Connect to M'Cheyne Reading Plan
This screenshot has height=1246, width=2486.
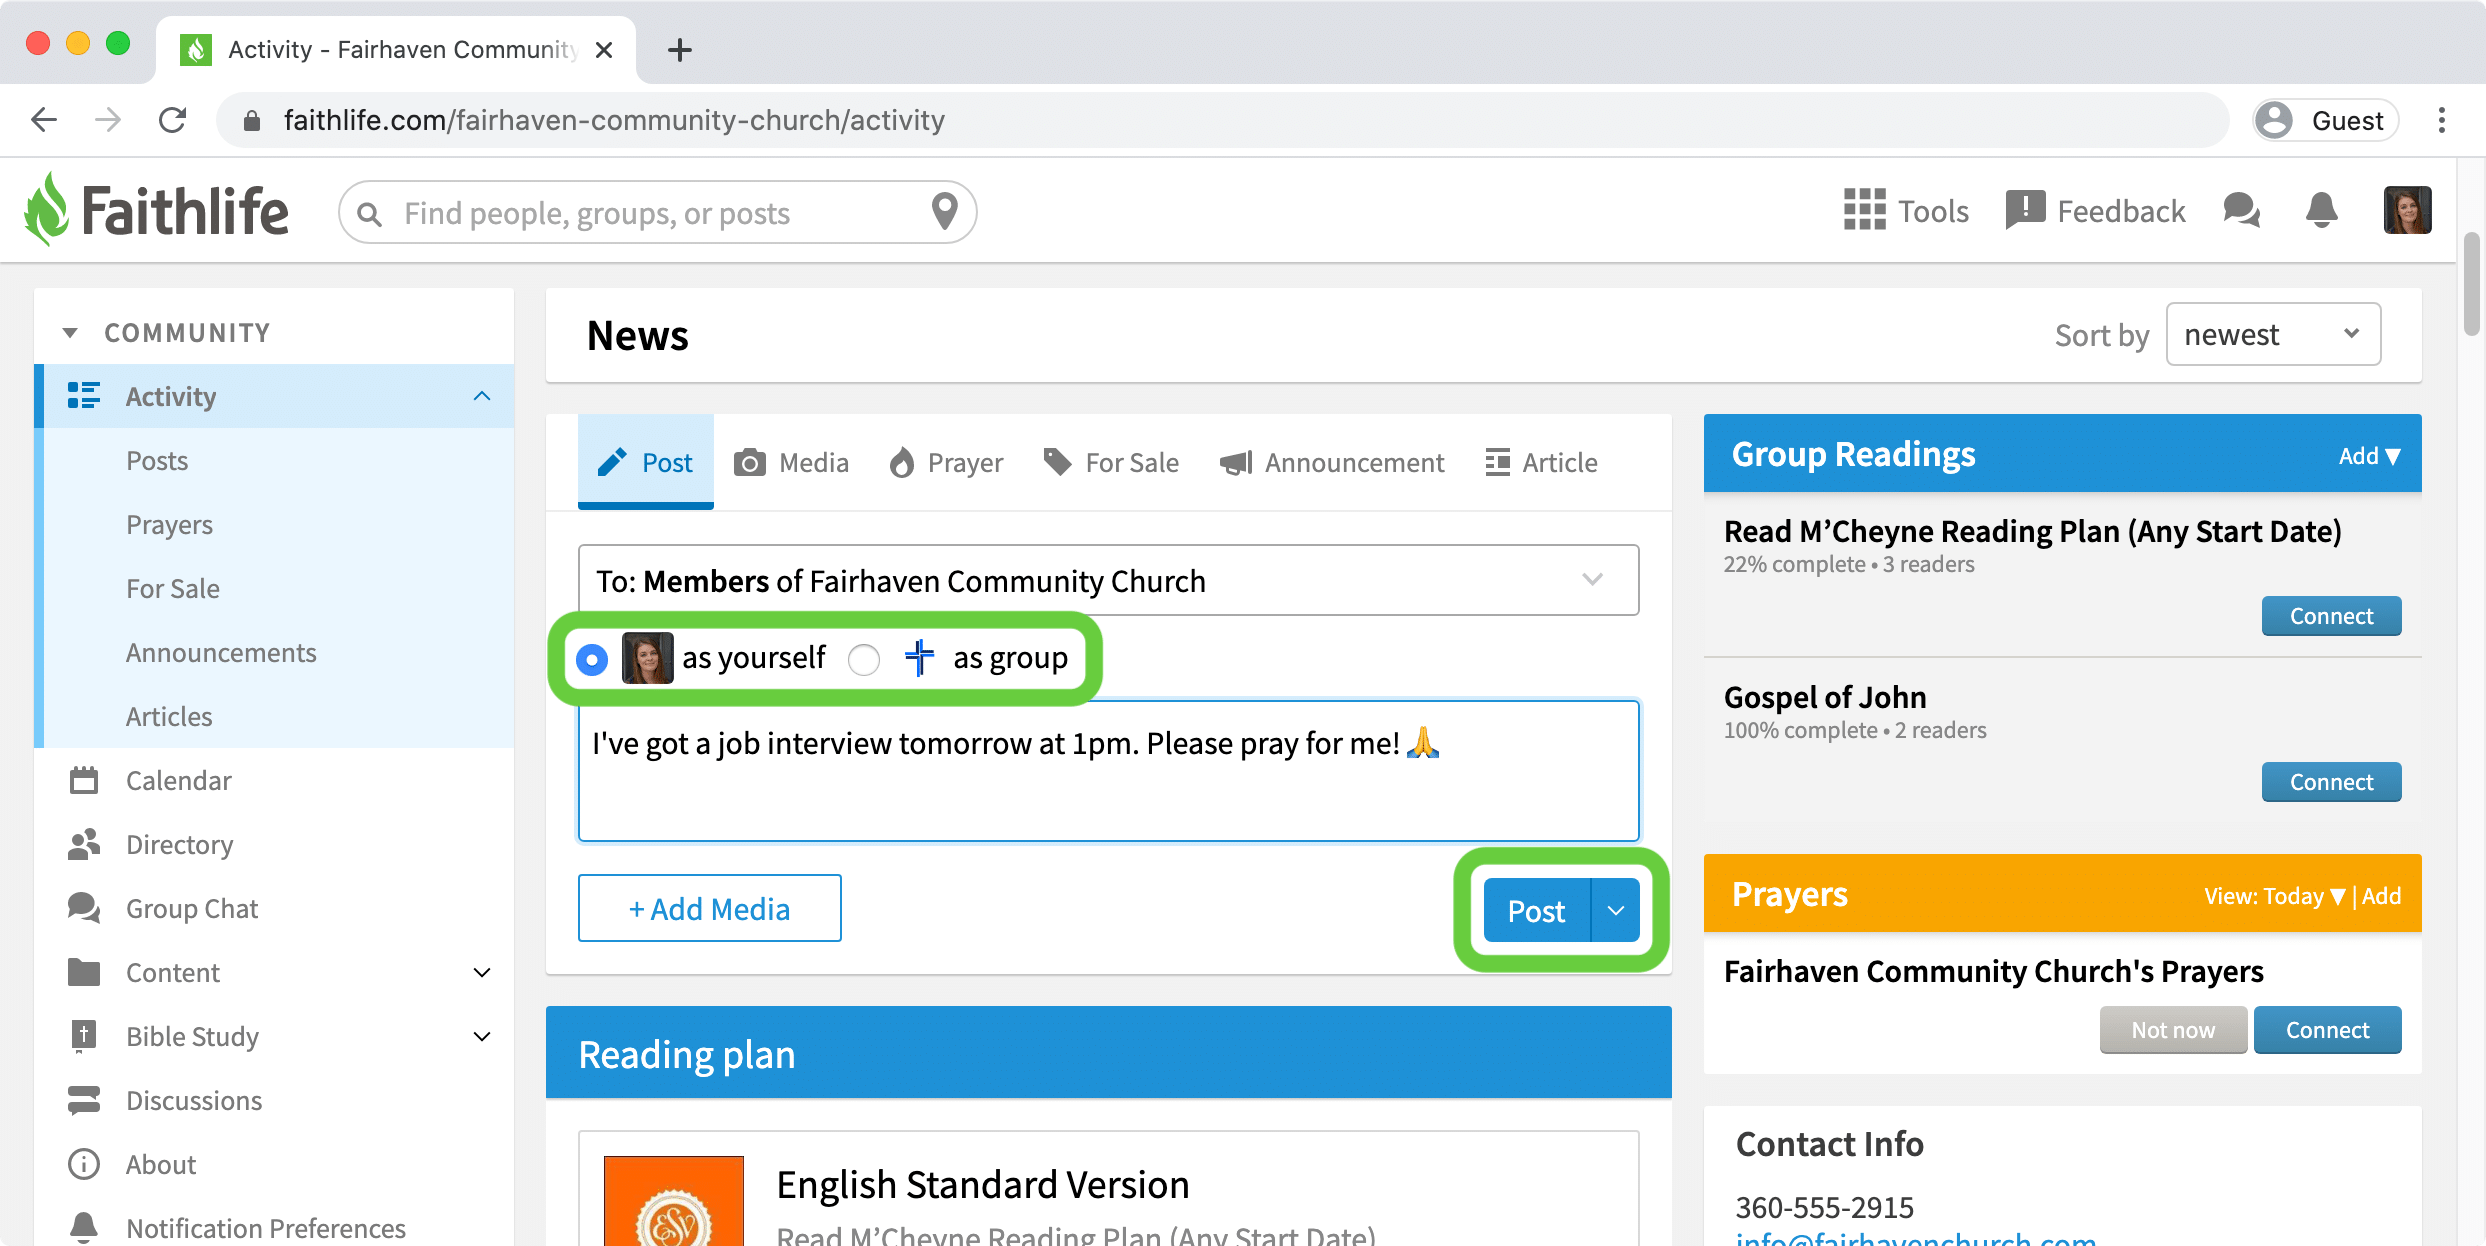[x=2331, y=616]
